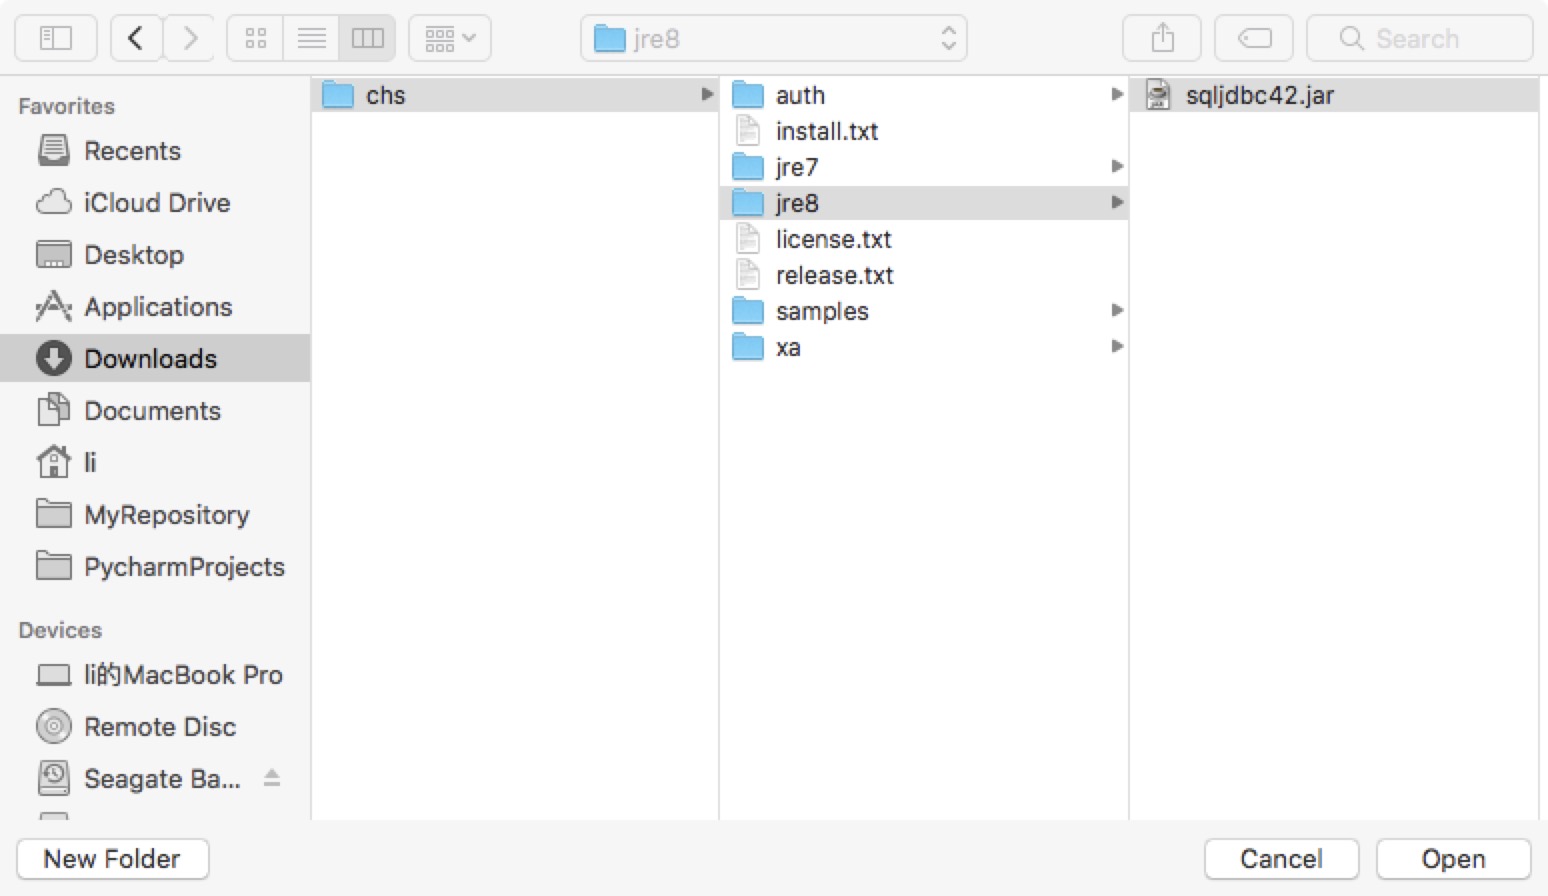This screenshot has height=896, width=1548.
Task: Click the iCloud Drive cloud icon
Action: tap(54, 203)
